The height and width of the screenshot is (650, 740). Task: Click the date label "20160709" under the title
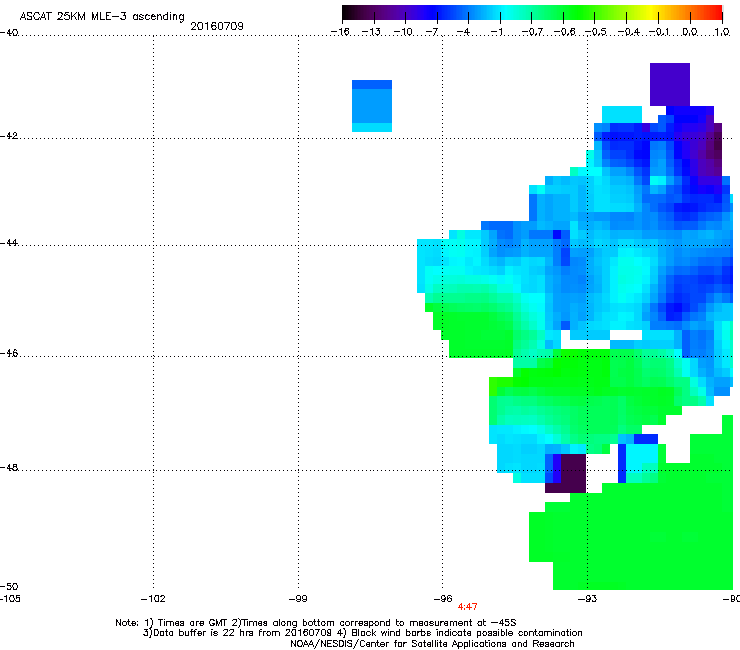(x=217, y=26)
